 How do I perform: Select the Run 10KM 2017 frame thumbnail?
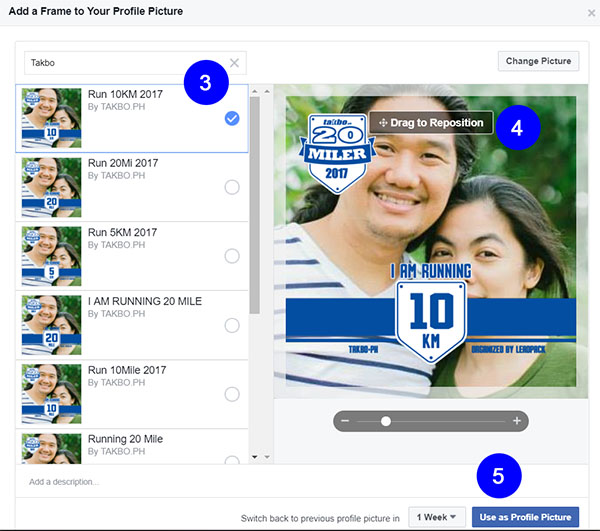point(51,118)
